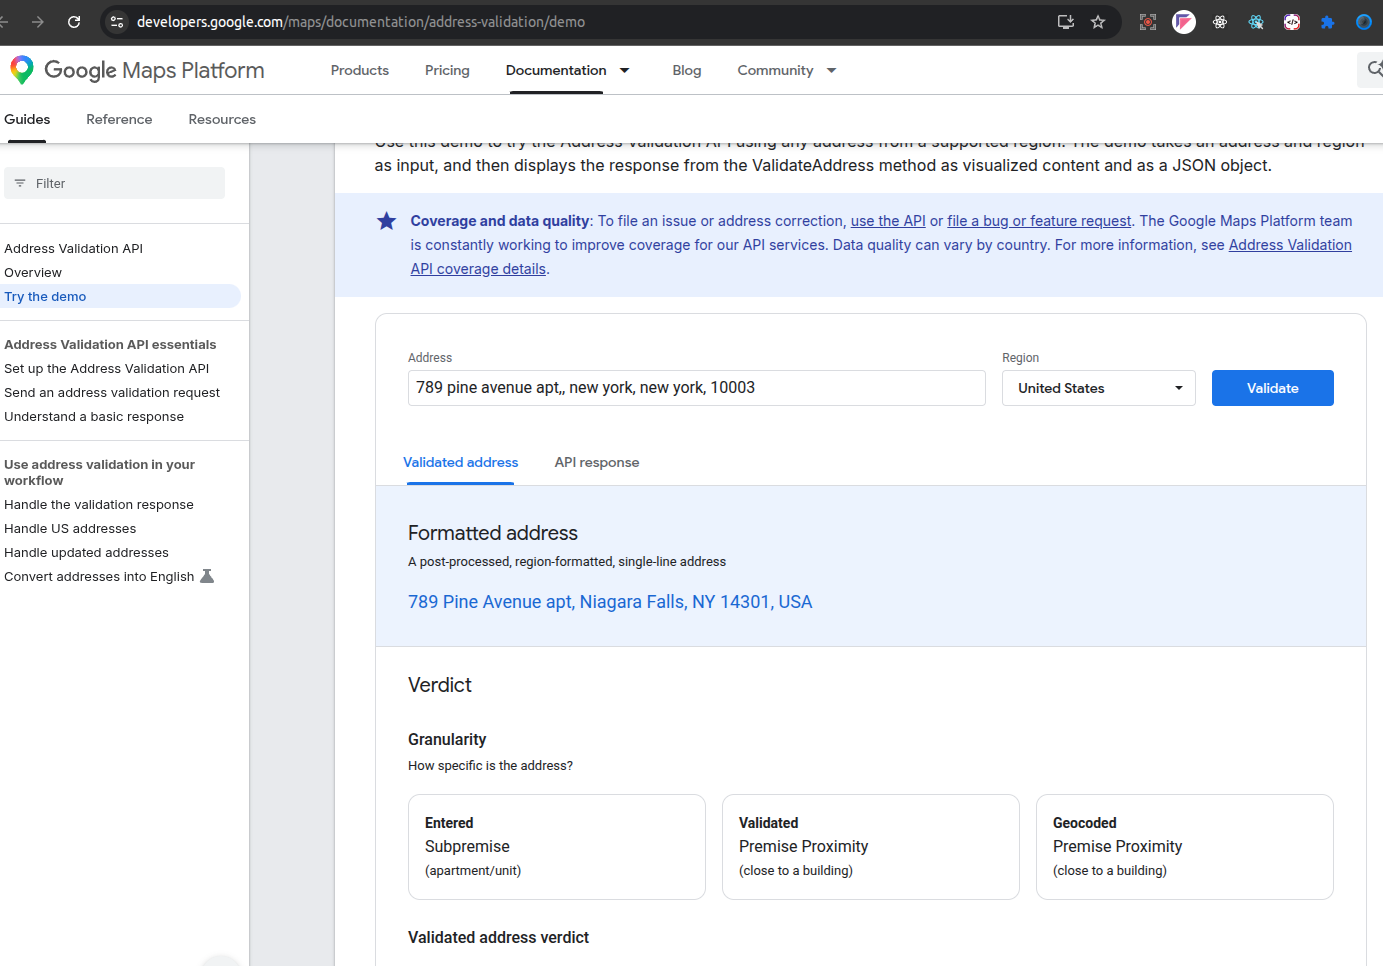Switch to the API response tab

tap(597, 462)
